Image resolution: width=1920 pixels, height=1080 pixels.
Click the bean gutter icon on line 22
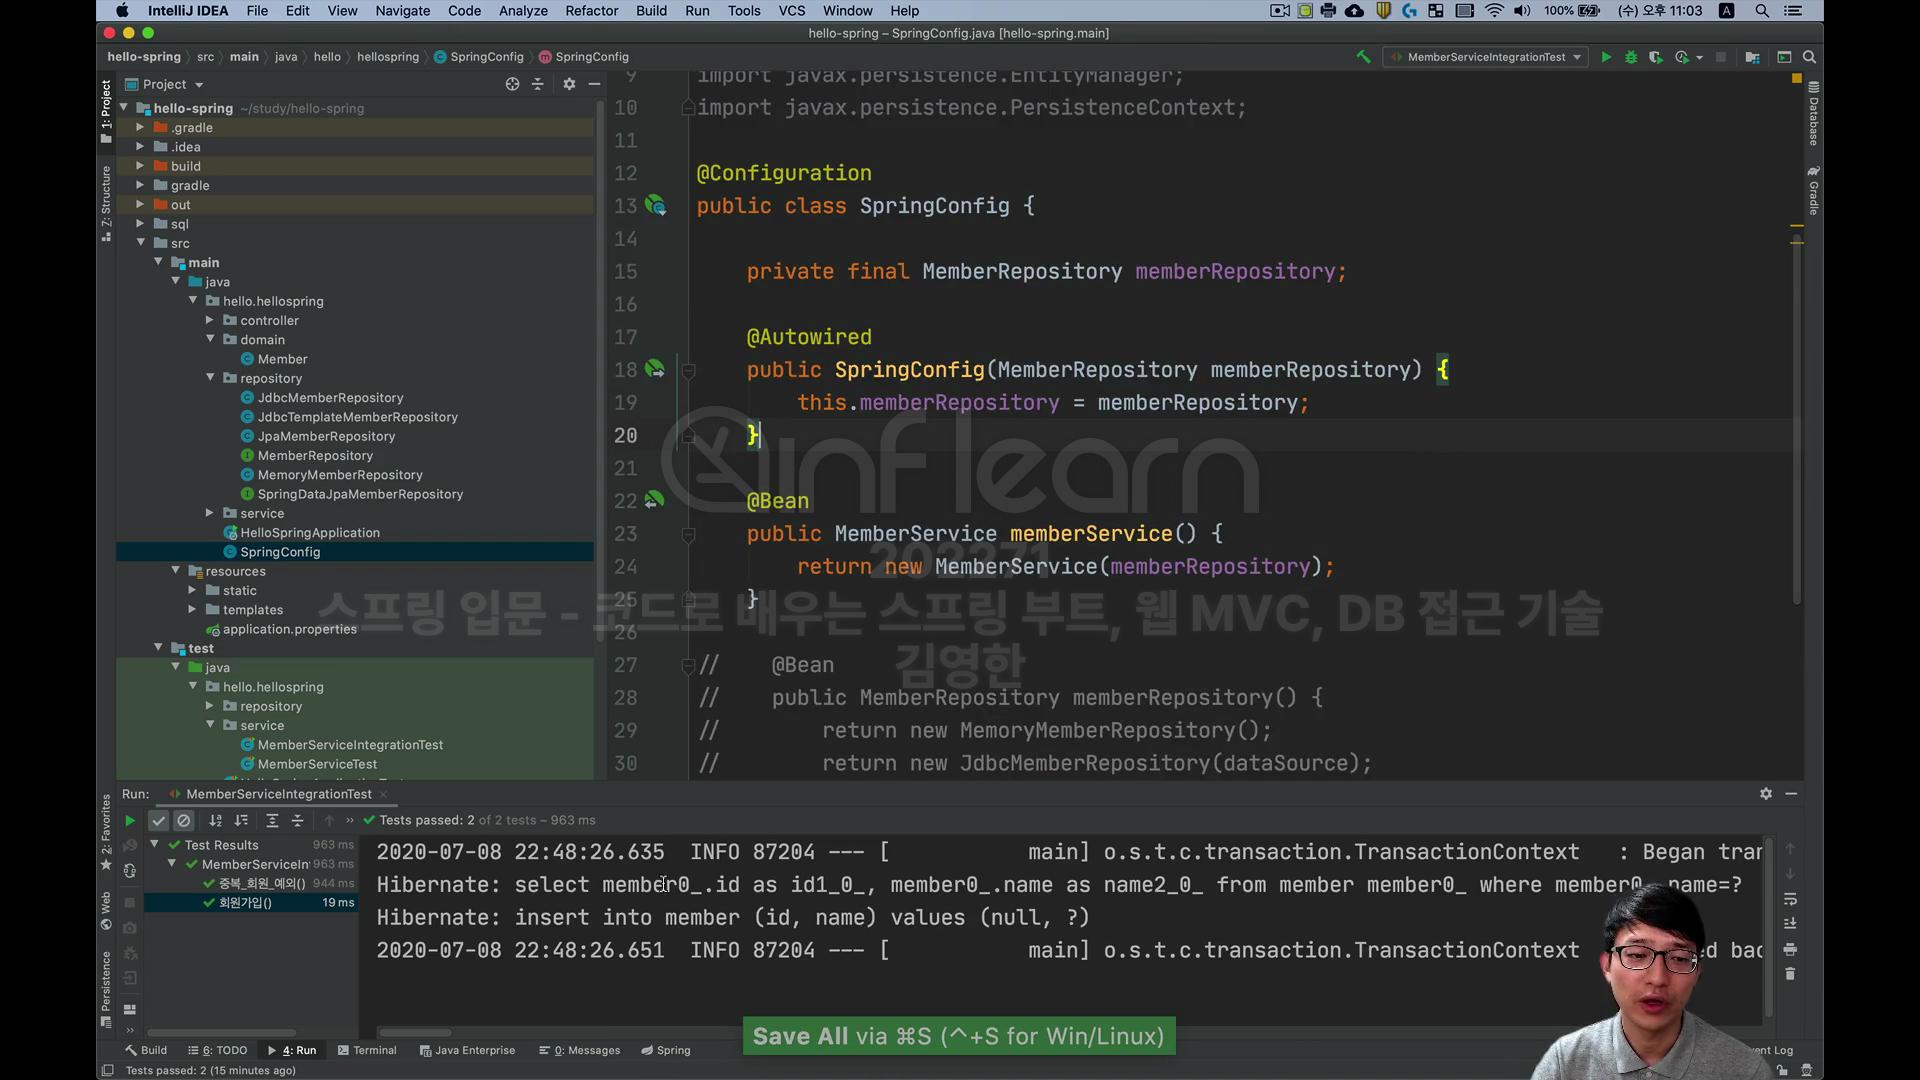pos(654,500)
